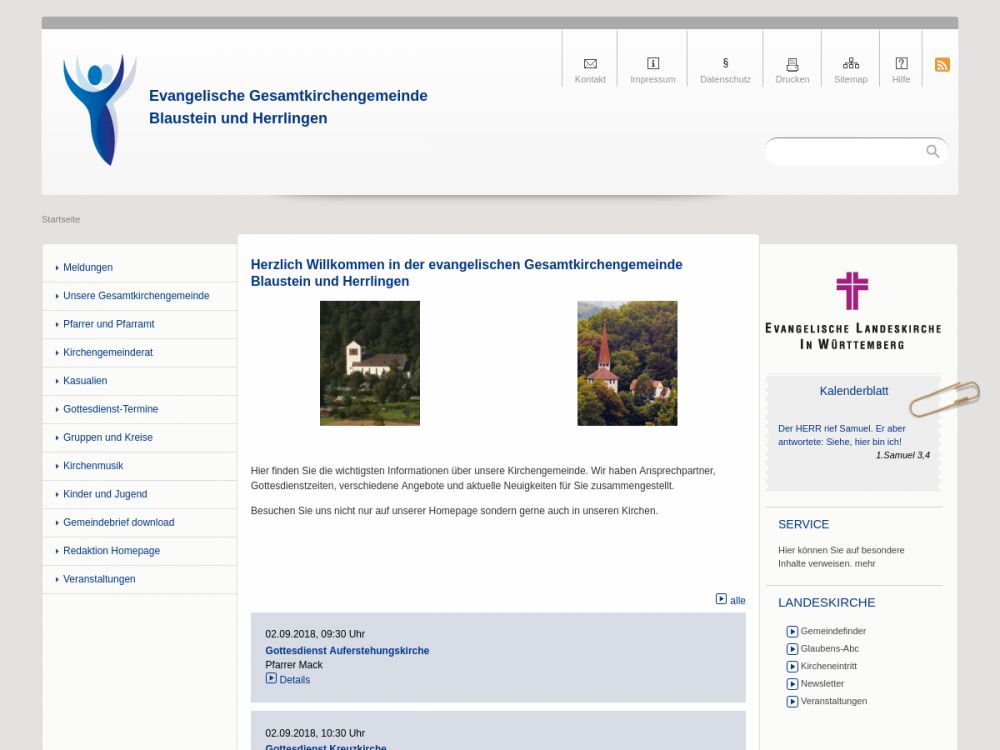Click the 'alle' link above events
The image size is (1000, 750).
737,600
